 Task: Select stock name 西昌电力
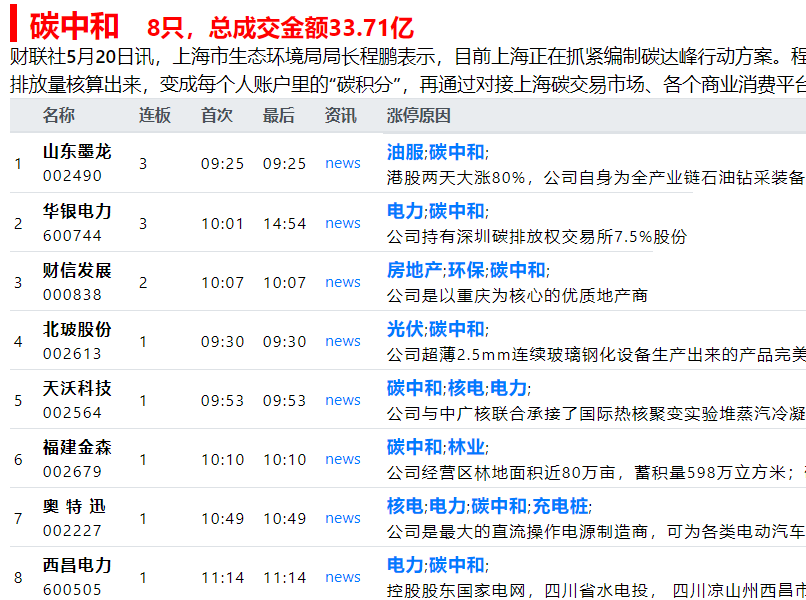click(x=77, y=566)
